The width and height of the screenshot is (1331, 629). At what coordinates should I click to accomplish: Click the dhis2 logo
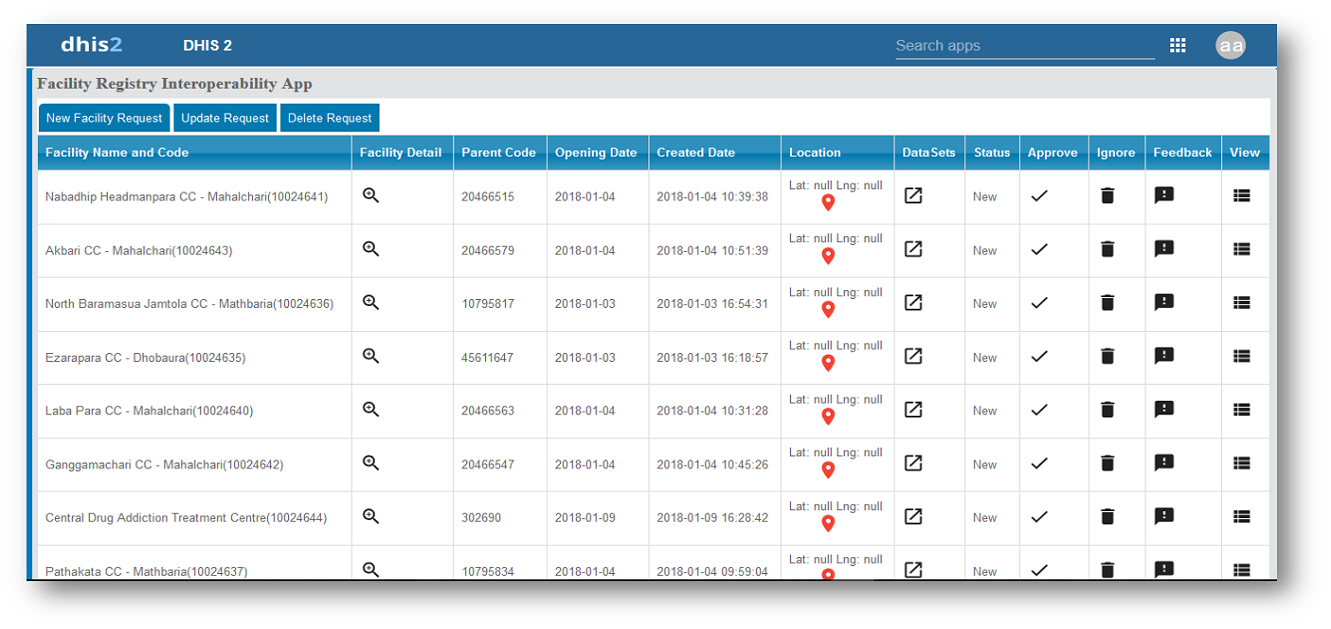(91, 45)
